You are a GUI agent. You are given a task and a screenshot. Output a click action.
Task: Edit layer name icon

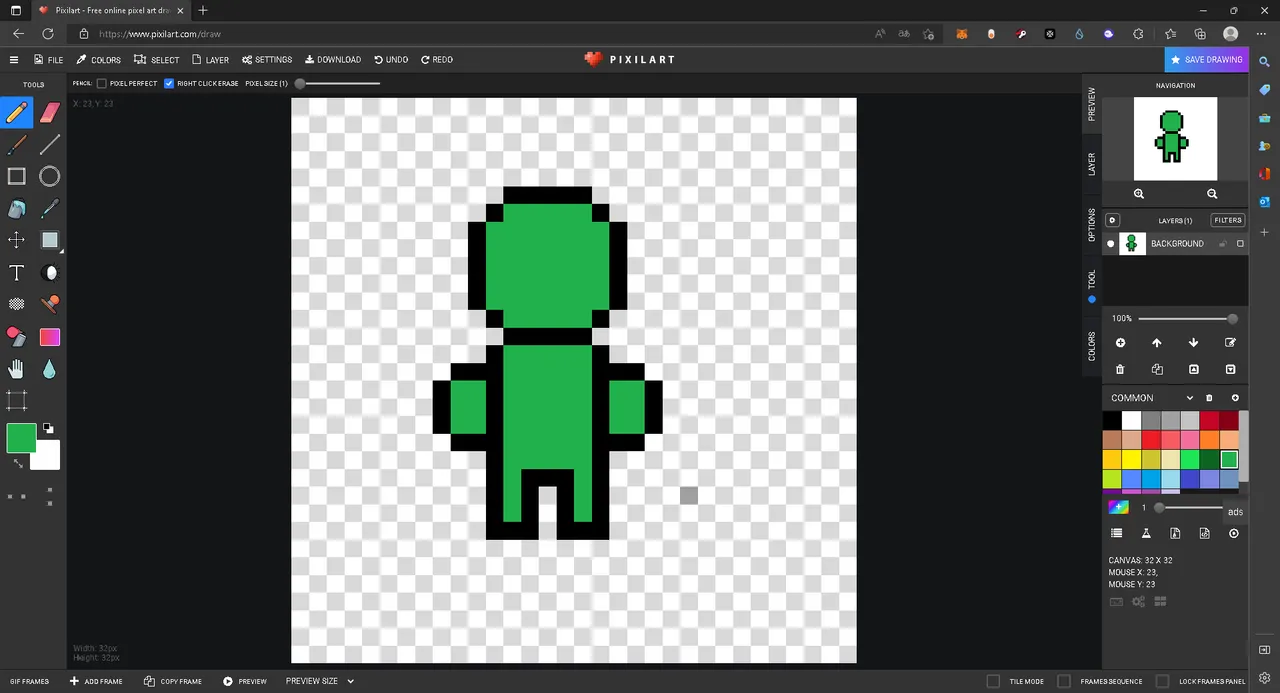(1230, 343)
